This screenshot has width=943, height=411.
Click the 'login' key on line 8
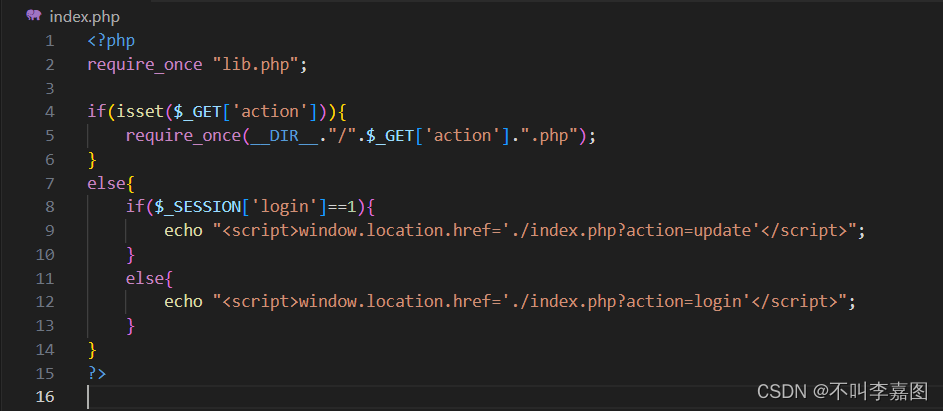pyautogui.click(x=284, y=208)
